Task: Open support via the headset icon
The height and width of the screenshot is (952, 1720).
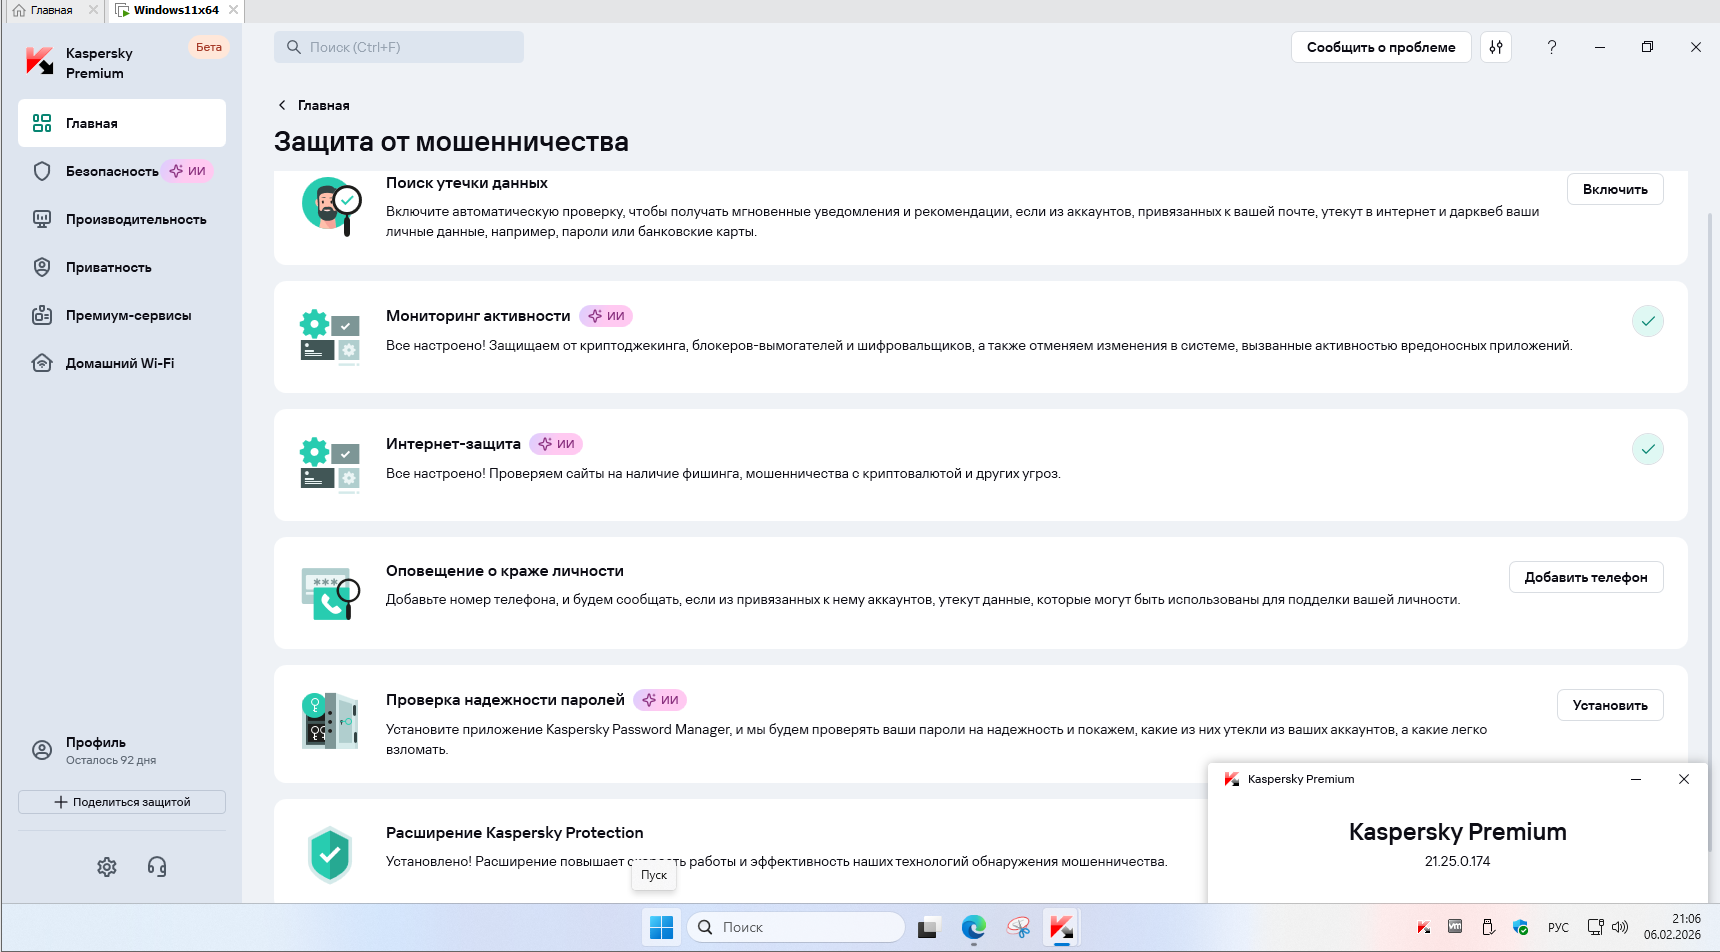Action: [157, 867]
